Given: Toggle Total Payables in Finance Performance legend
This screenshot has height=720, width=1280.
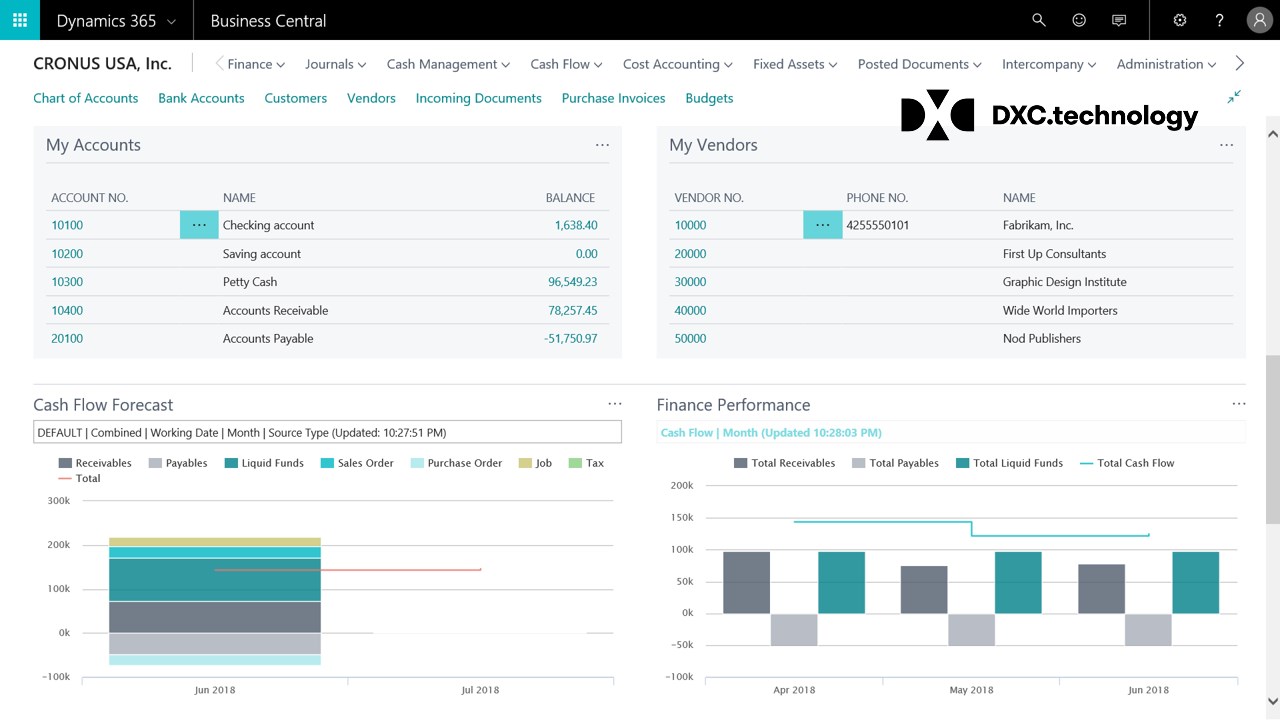Looking at the screenshot, I should coord(896,463).
